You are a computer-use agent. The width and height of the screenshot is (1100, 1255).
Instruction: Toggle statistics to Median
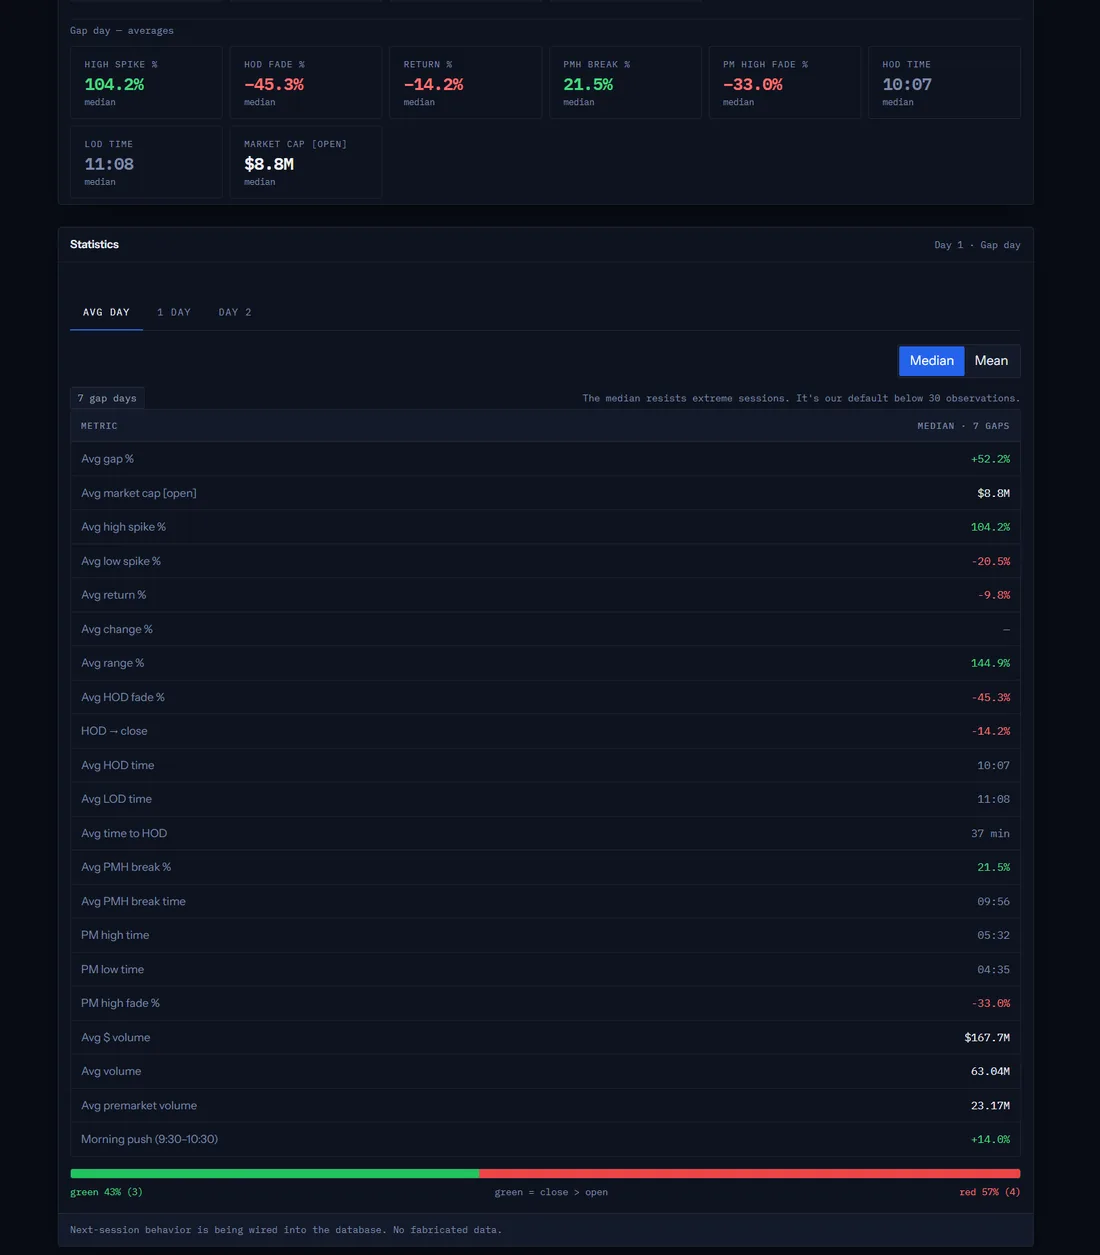tap(932, 361)
